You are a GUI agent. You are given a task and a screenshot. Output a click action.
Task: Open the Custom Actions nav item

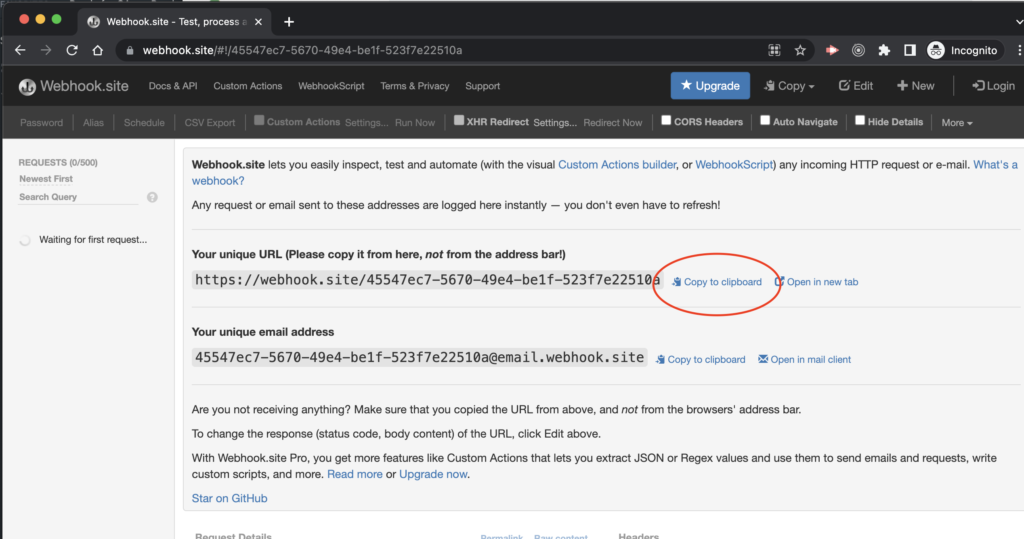248,86
